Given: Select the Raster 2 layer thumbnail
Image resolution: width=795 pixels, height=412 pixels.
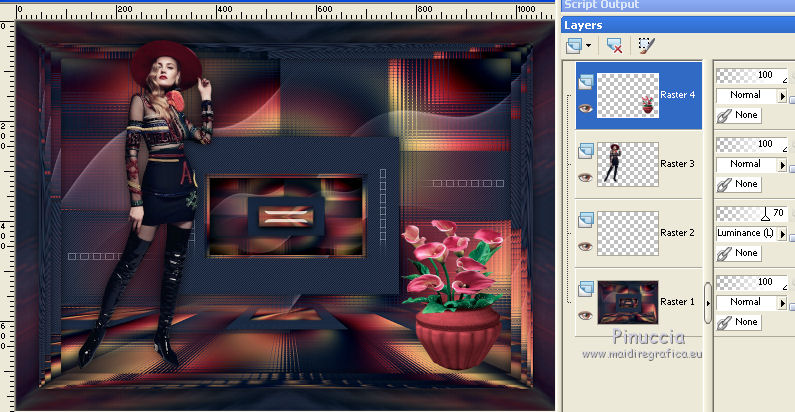Looking at the screenshot, I should tap(628, 233).
